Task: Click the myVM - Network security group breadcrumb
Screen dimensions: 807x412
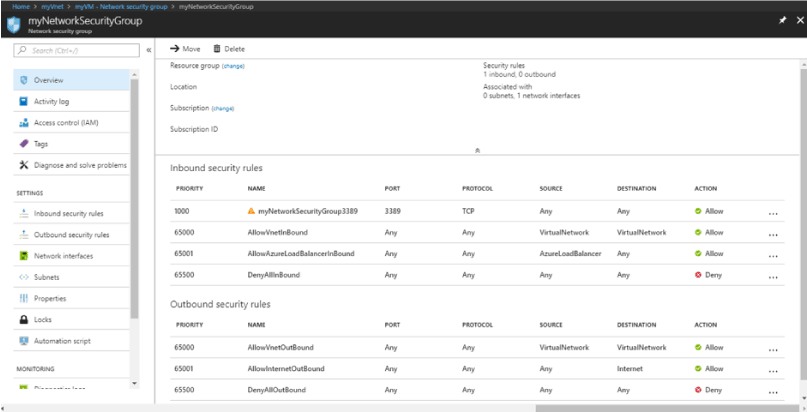Action: point(121,7)
